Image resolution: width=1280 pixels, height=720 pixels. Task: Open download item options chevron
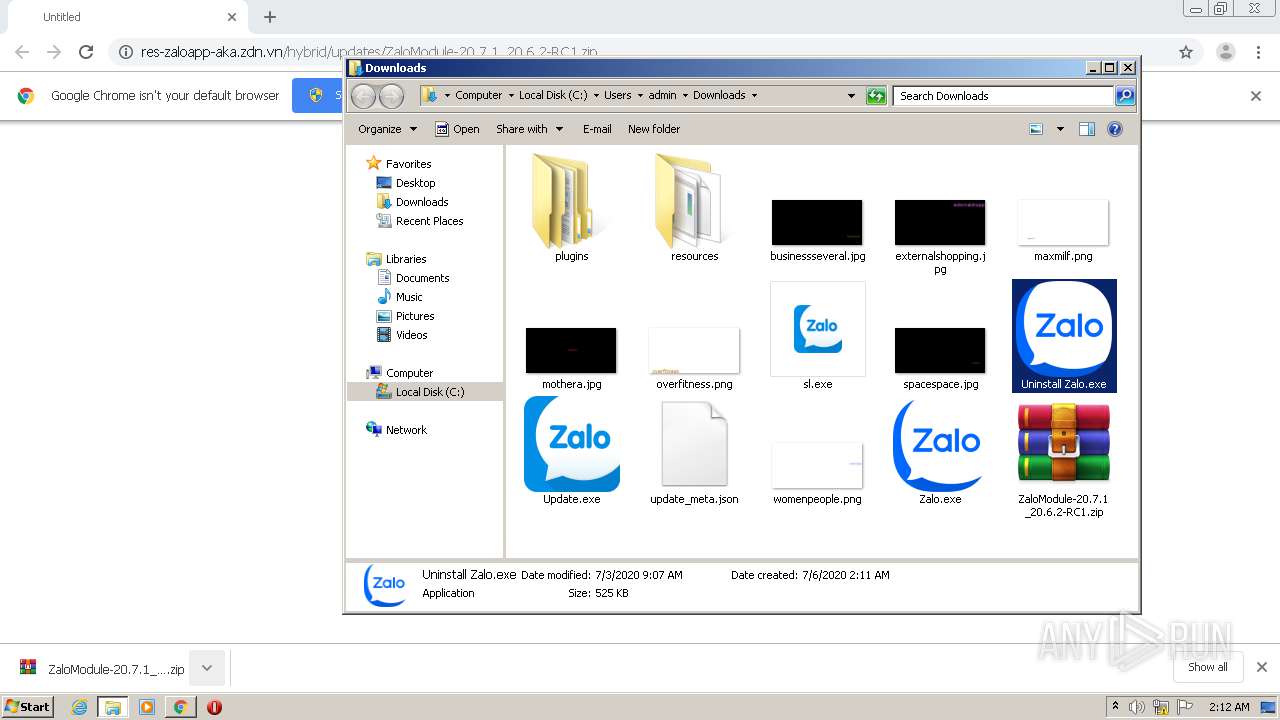click(207, 668)
